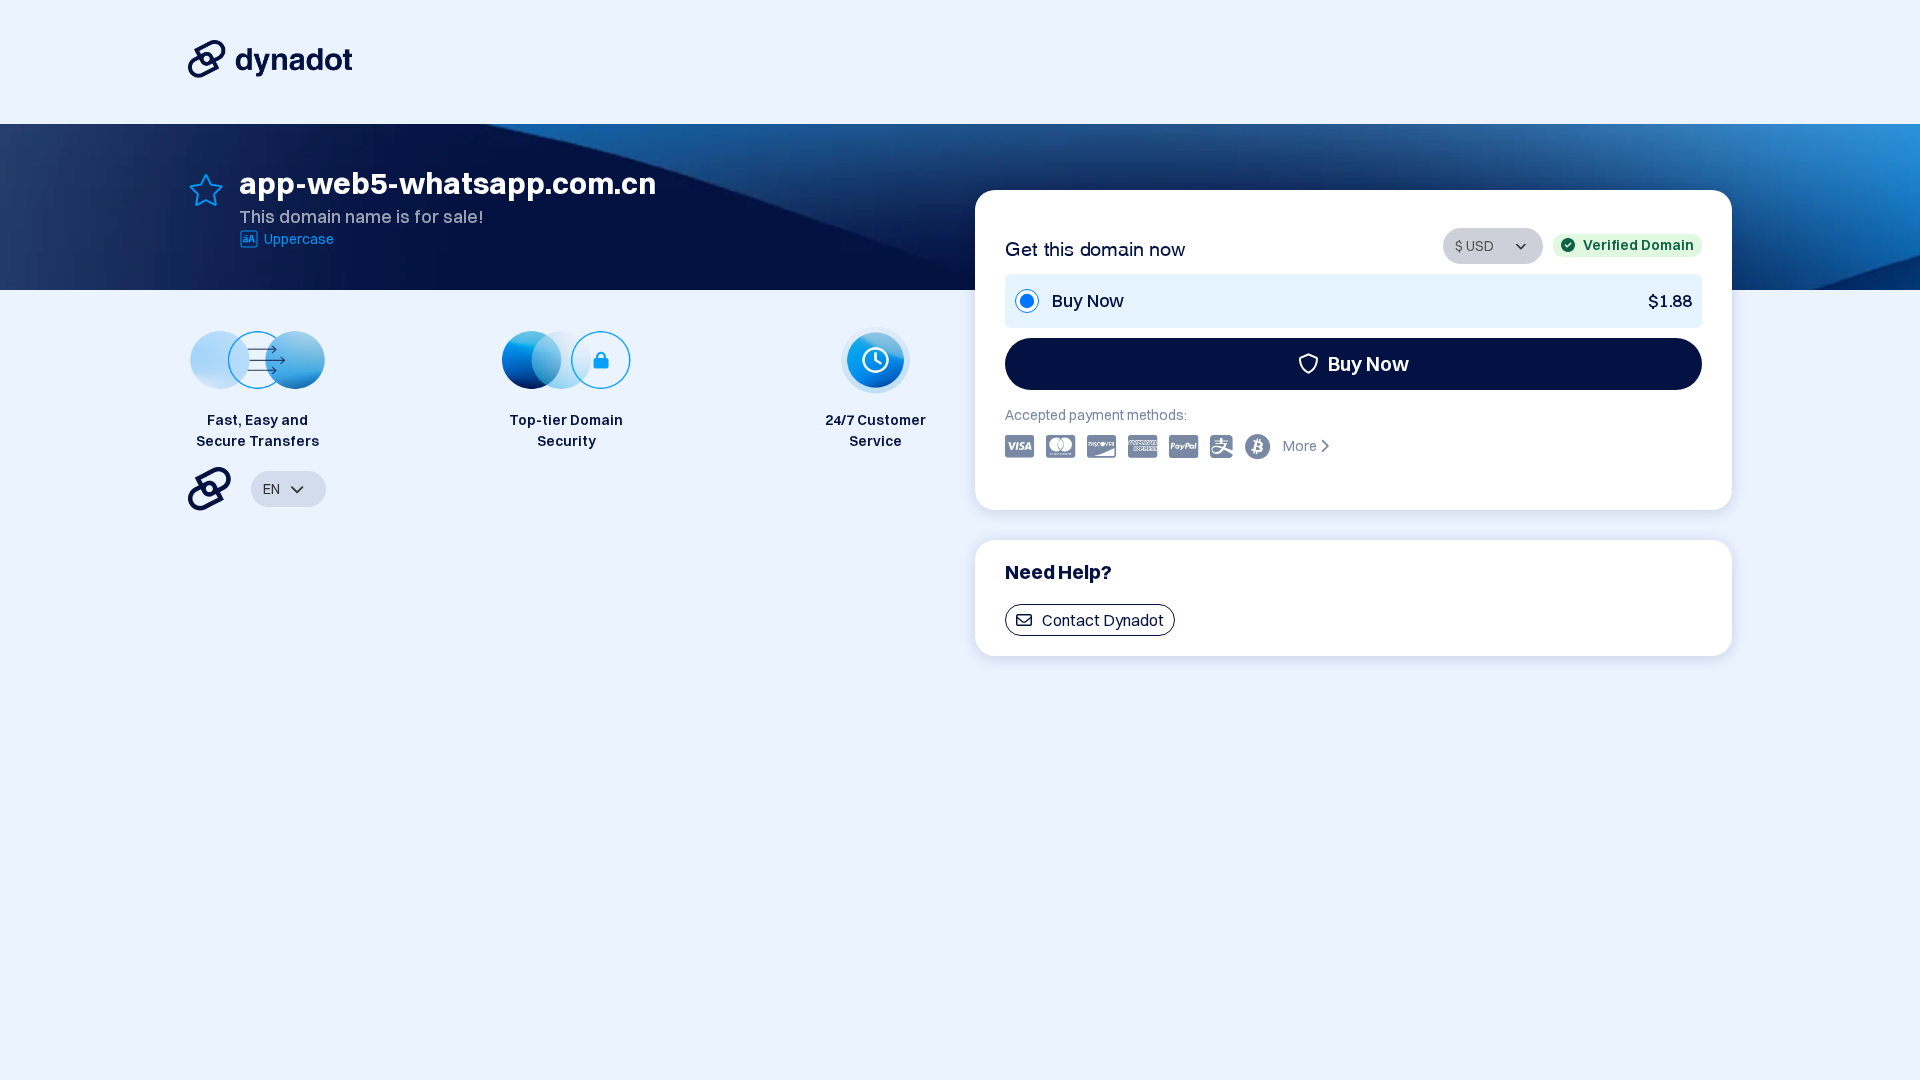Click the 'Top-tier Domain Security' caption

pyautogui.click(x=566, y=430)
